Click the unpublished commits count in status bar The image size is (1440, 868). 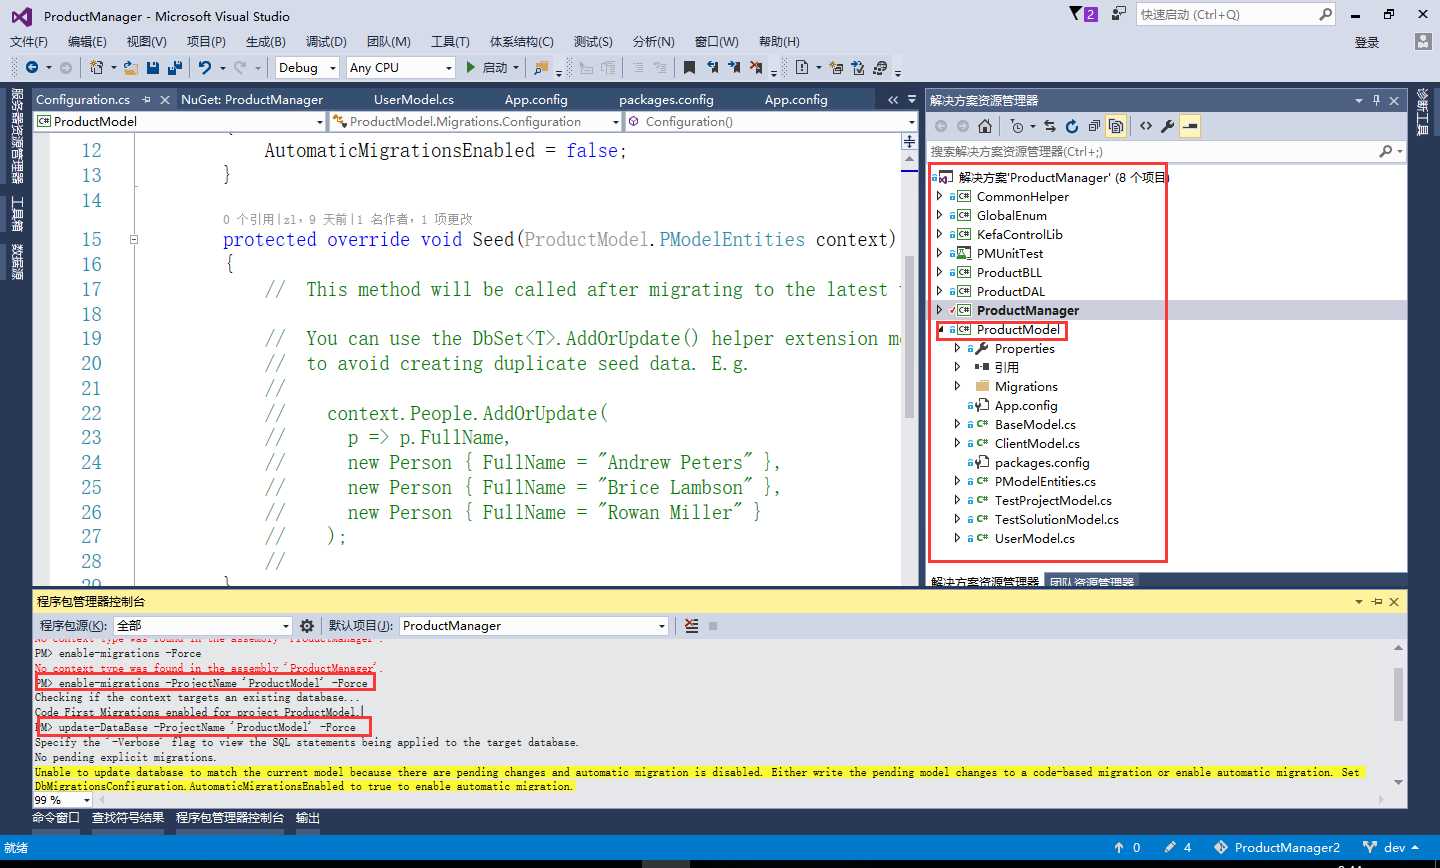coord(1127,847)
